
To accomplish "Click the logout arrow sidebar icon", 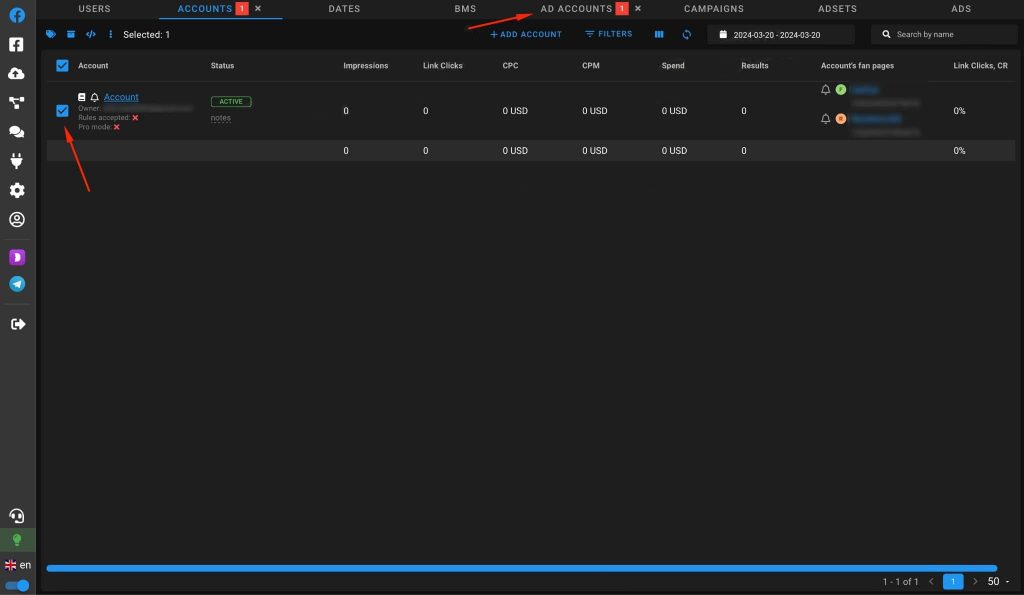I will [18, 325].
